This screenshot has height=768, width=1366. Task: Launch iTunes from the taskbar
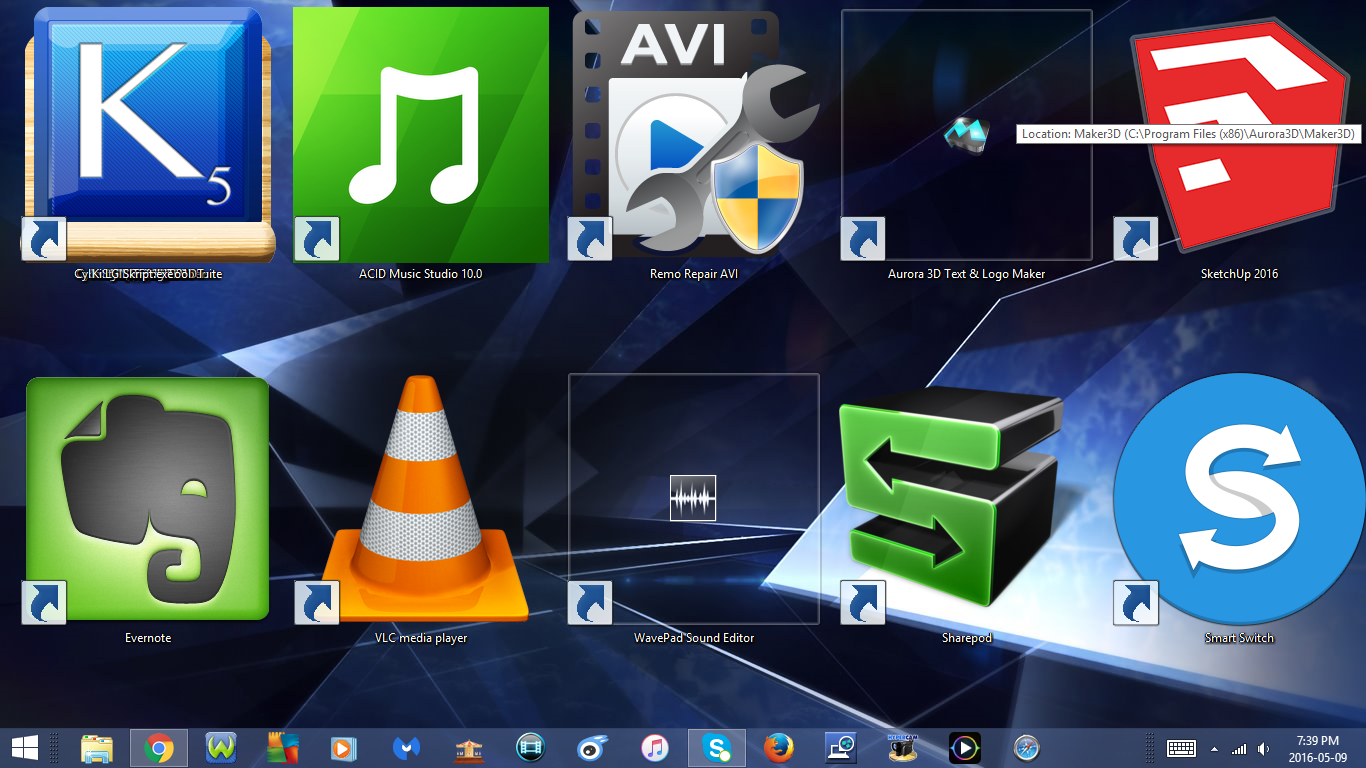pos(655,748)
